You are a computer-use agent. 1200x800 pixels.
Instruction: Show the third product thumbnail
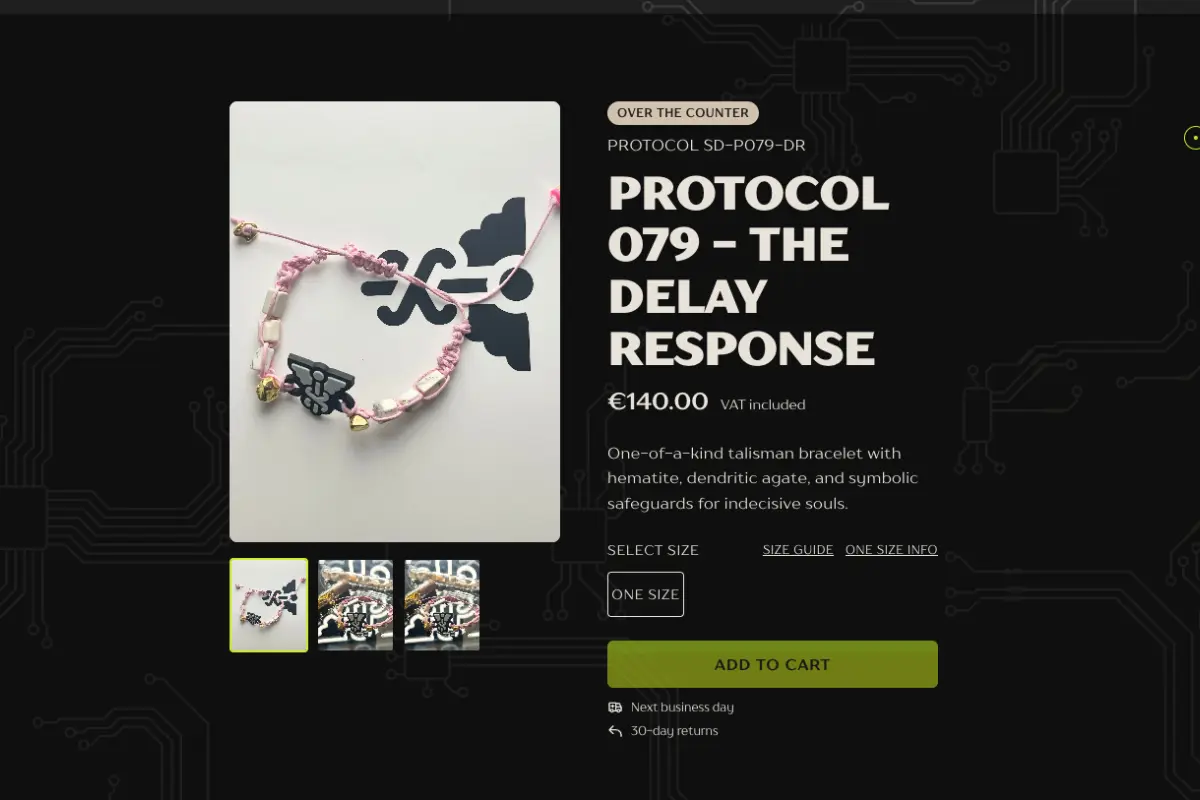[442, 605]
